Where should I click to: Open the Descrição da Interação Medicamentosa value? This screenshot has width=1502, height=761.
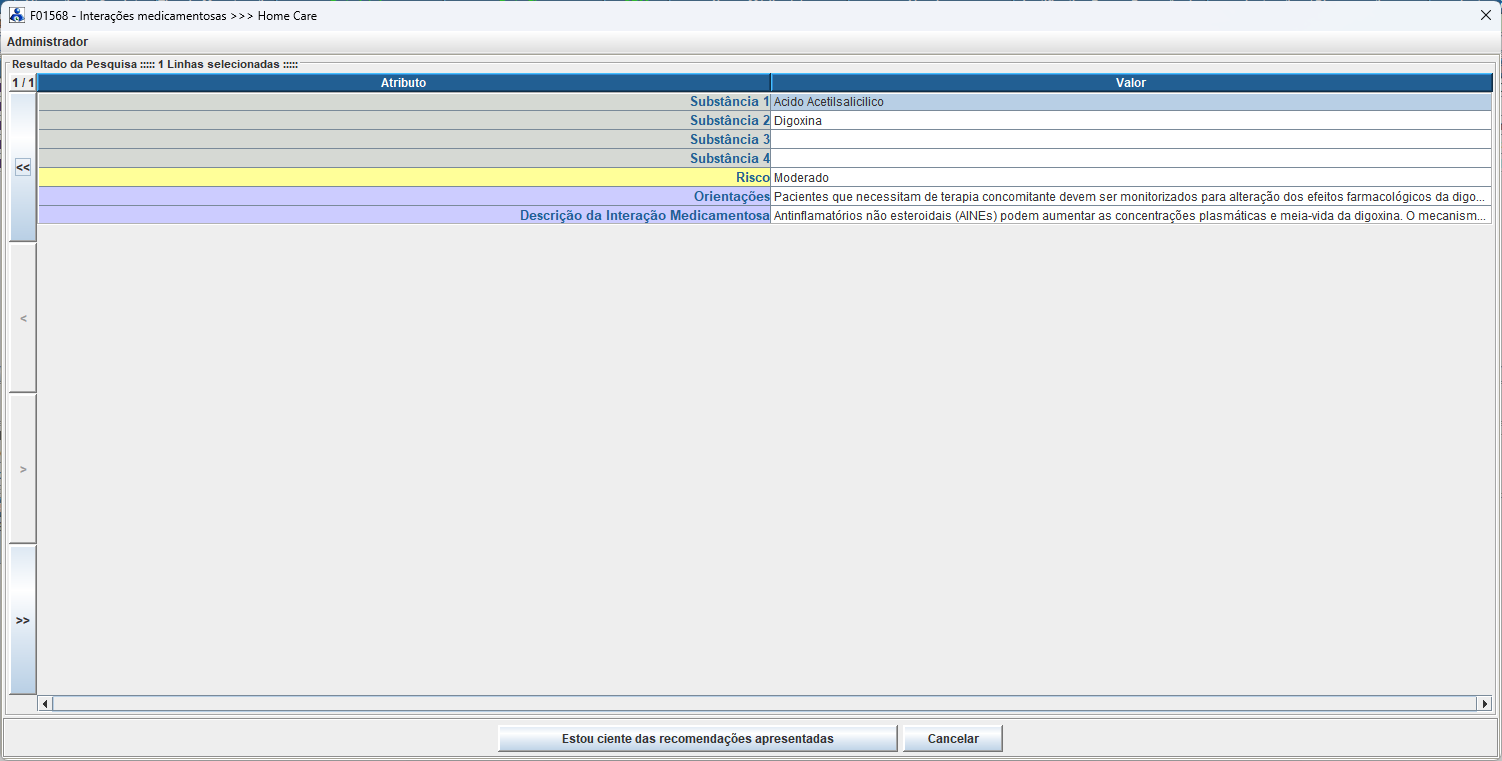pyautogui.click(x=1131, y=216)
